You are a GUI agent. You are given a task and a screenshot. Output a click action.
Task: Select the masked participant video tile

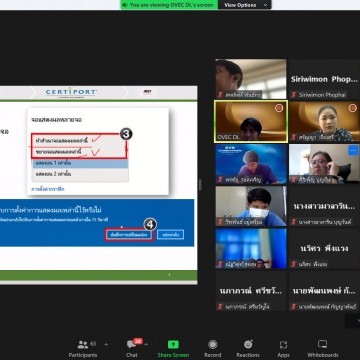[x=251, y=206]
